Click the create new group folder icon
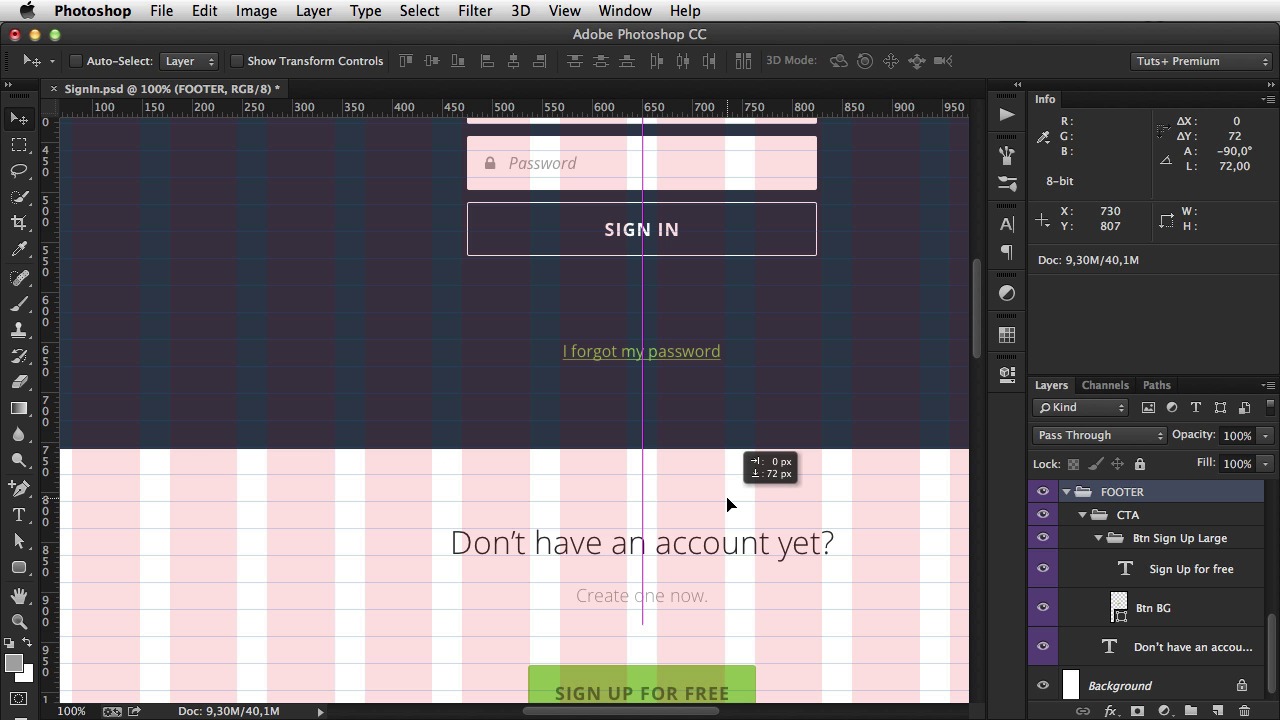 tap(1191, 711)
